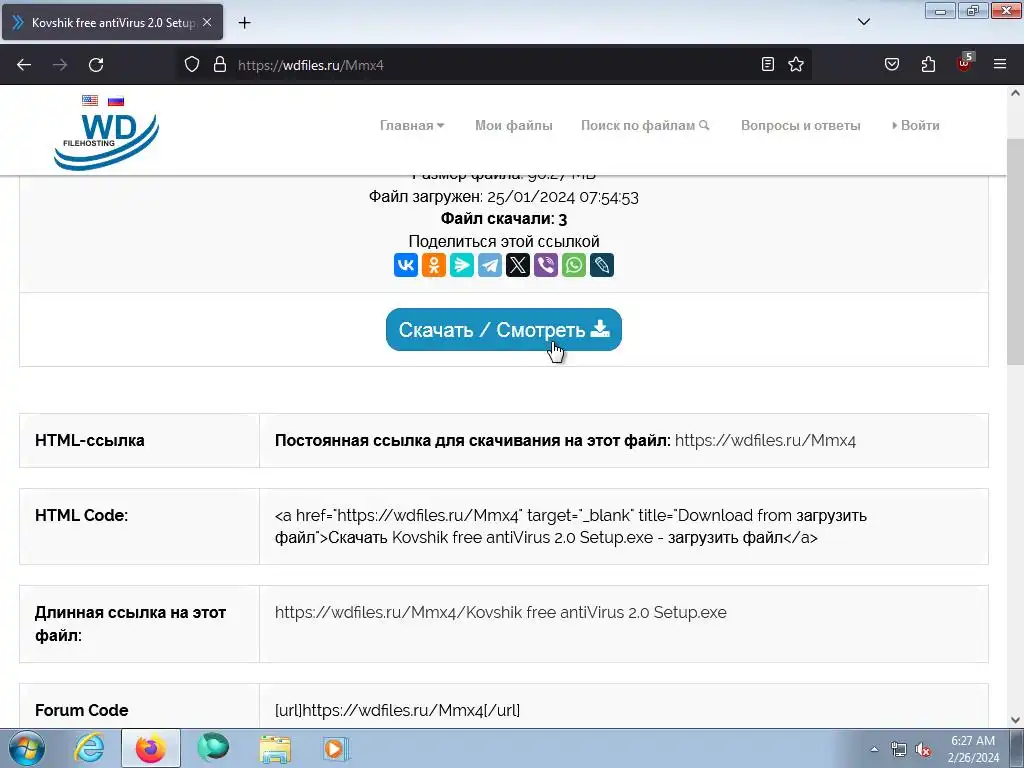Open uBlock Origin extension icon
The height and width of the screenshot is (768, 1024).
965,63
